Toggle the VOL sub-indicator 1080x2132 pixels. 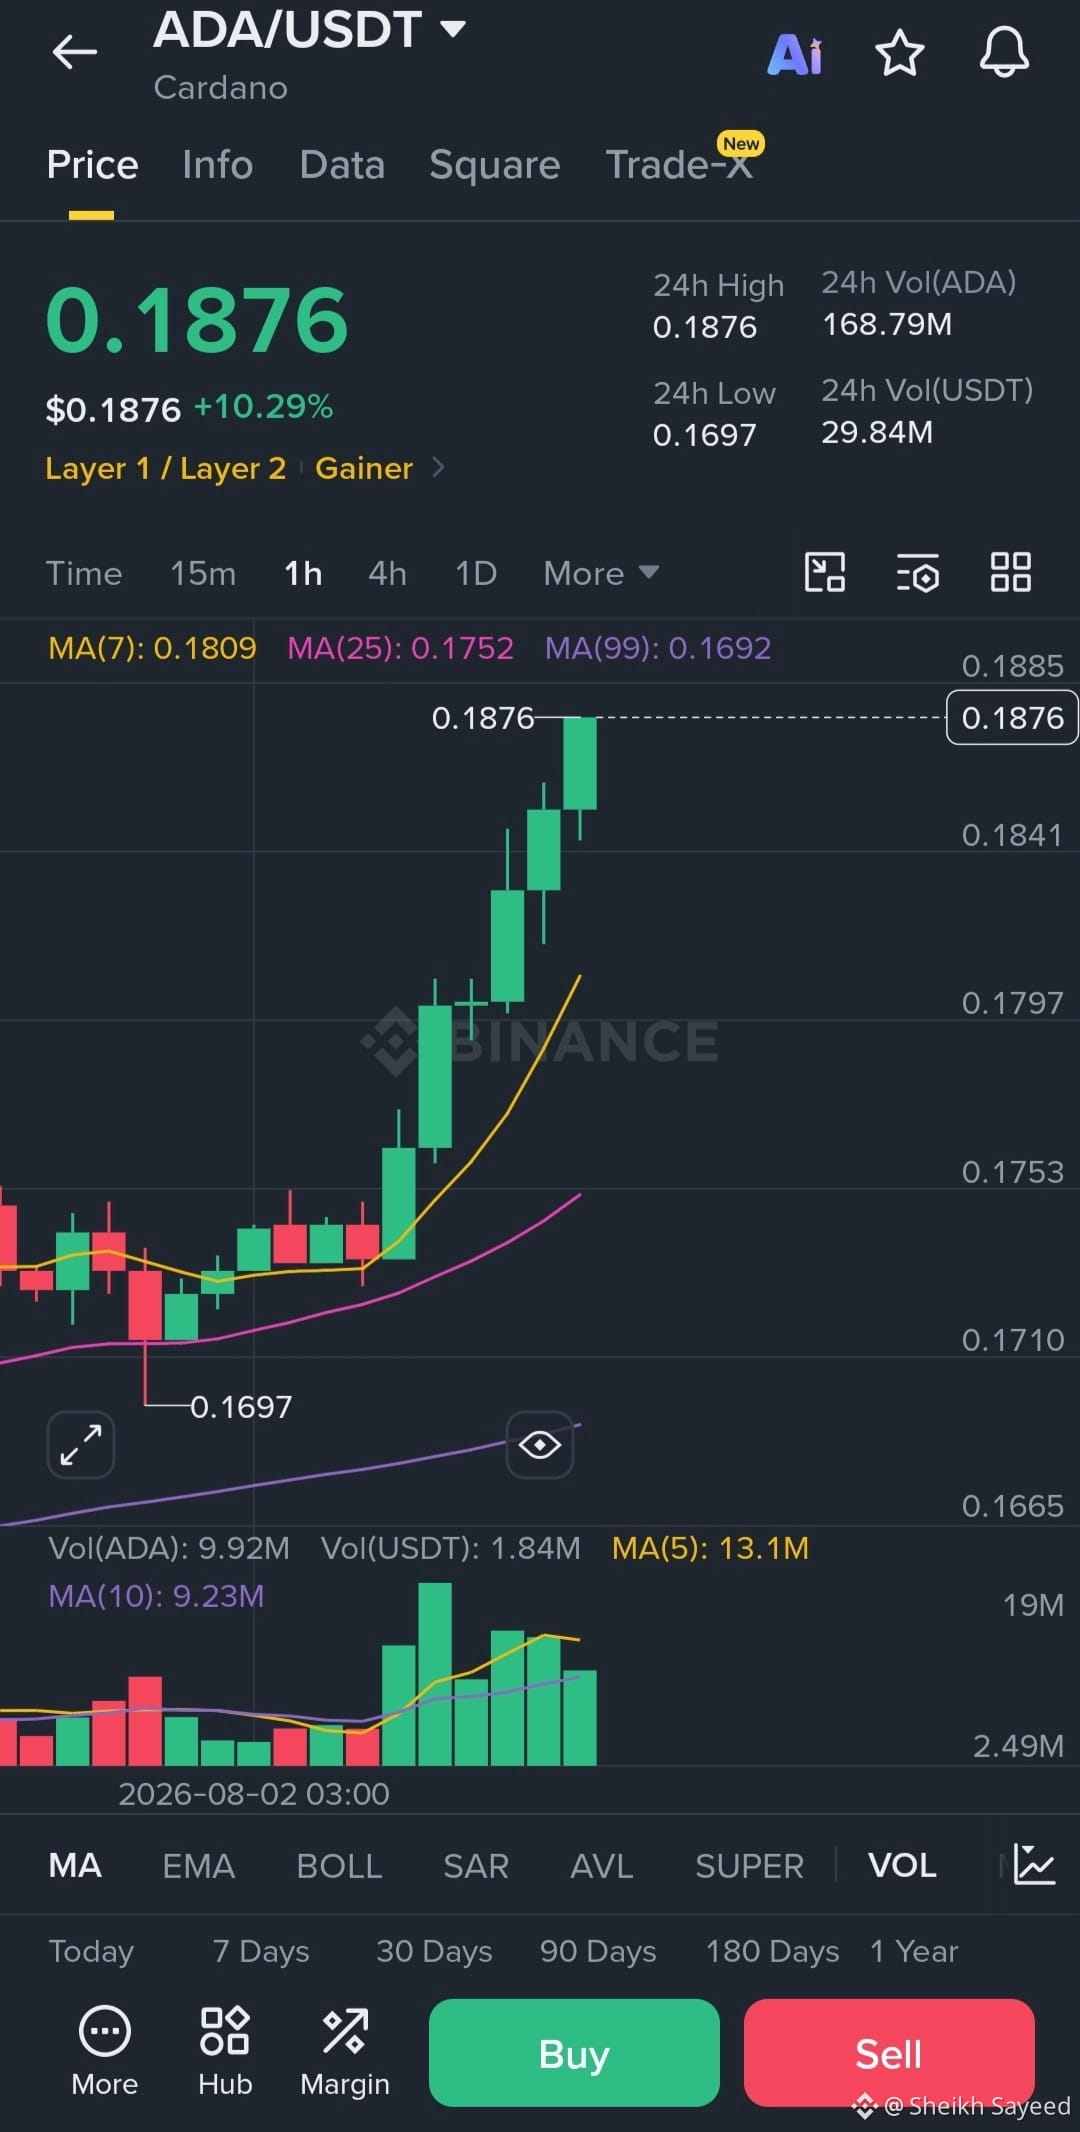(902, 1865)
